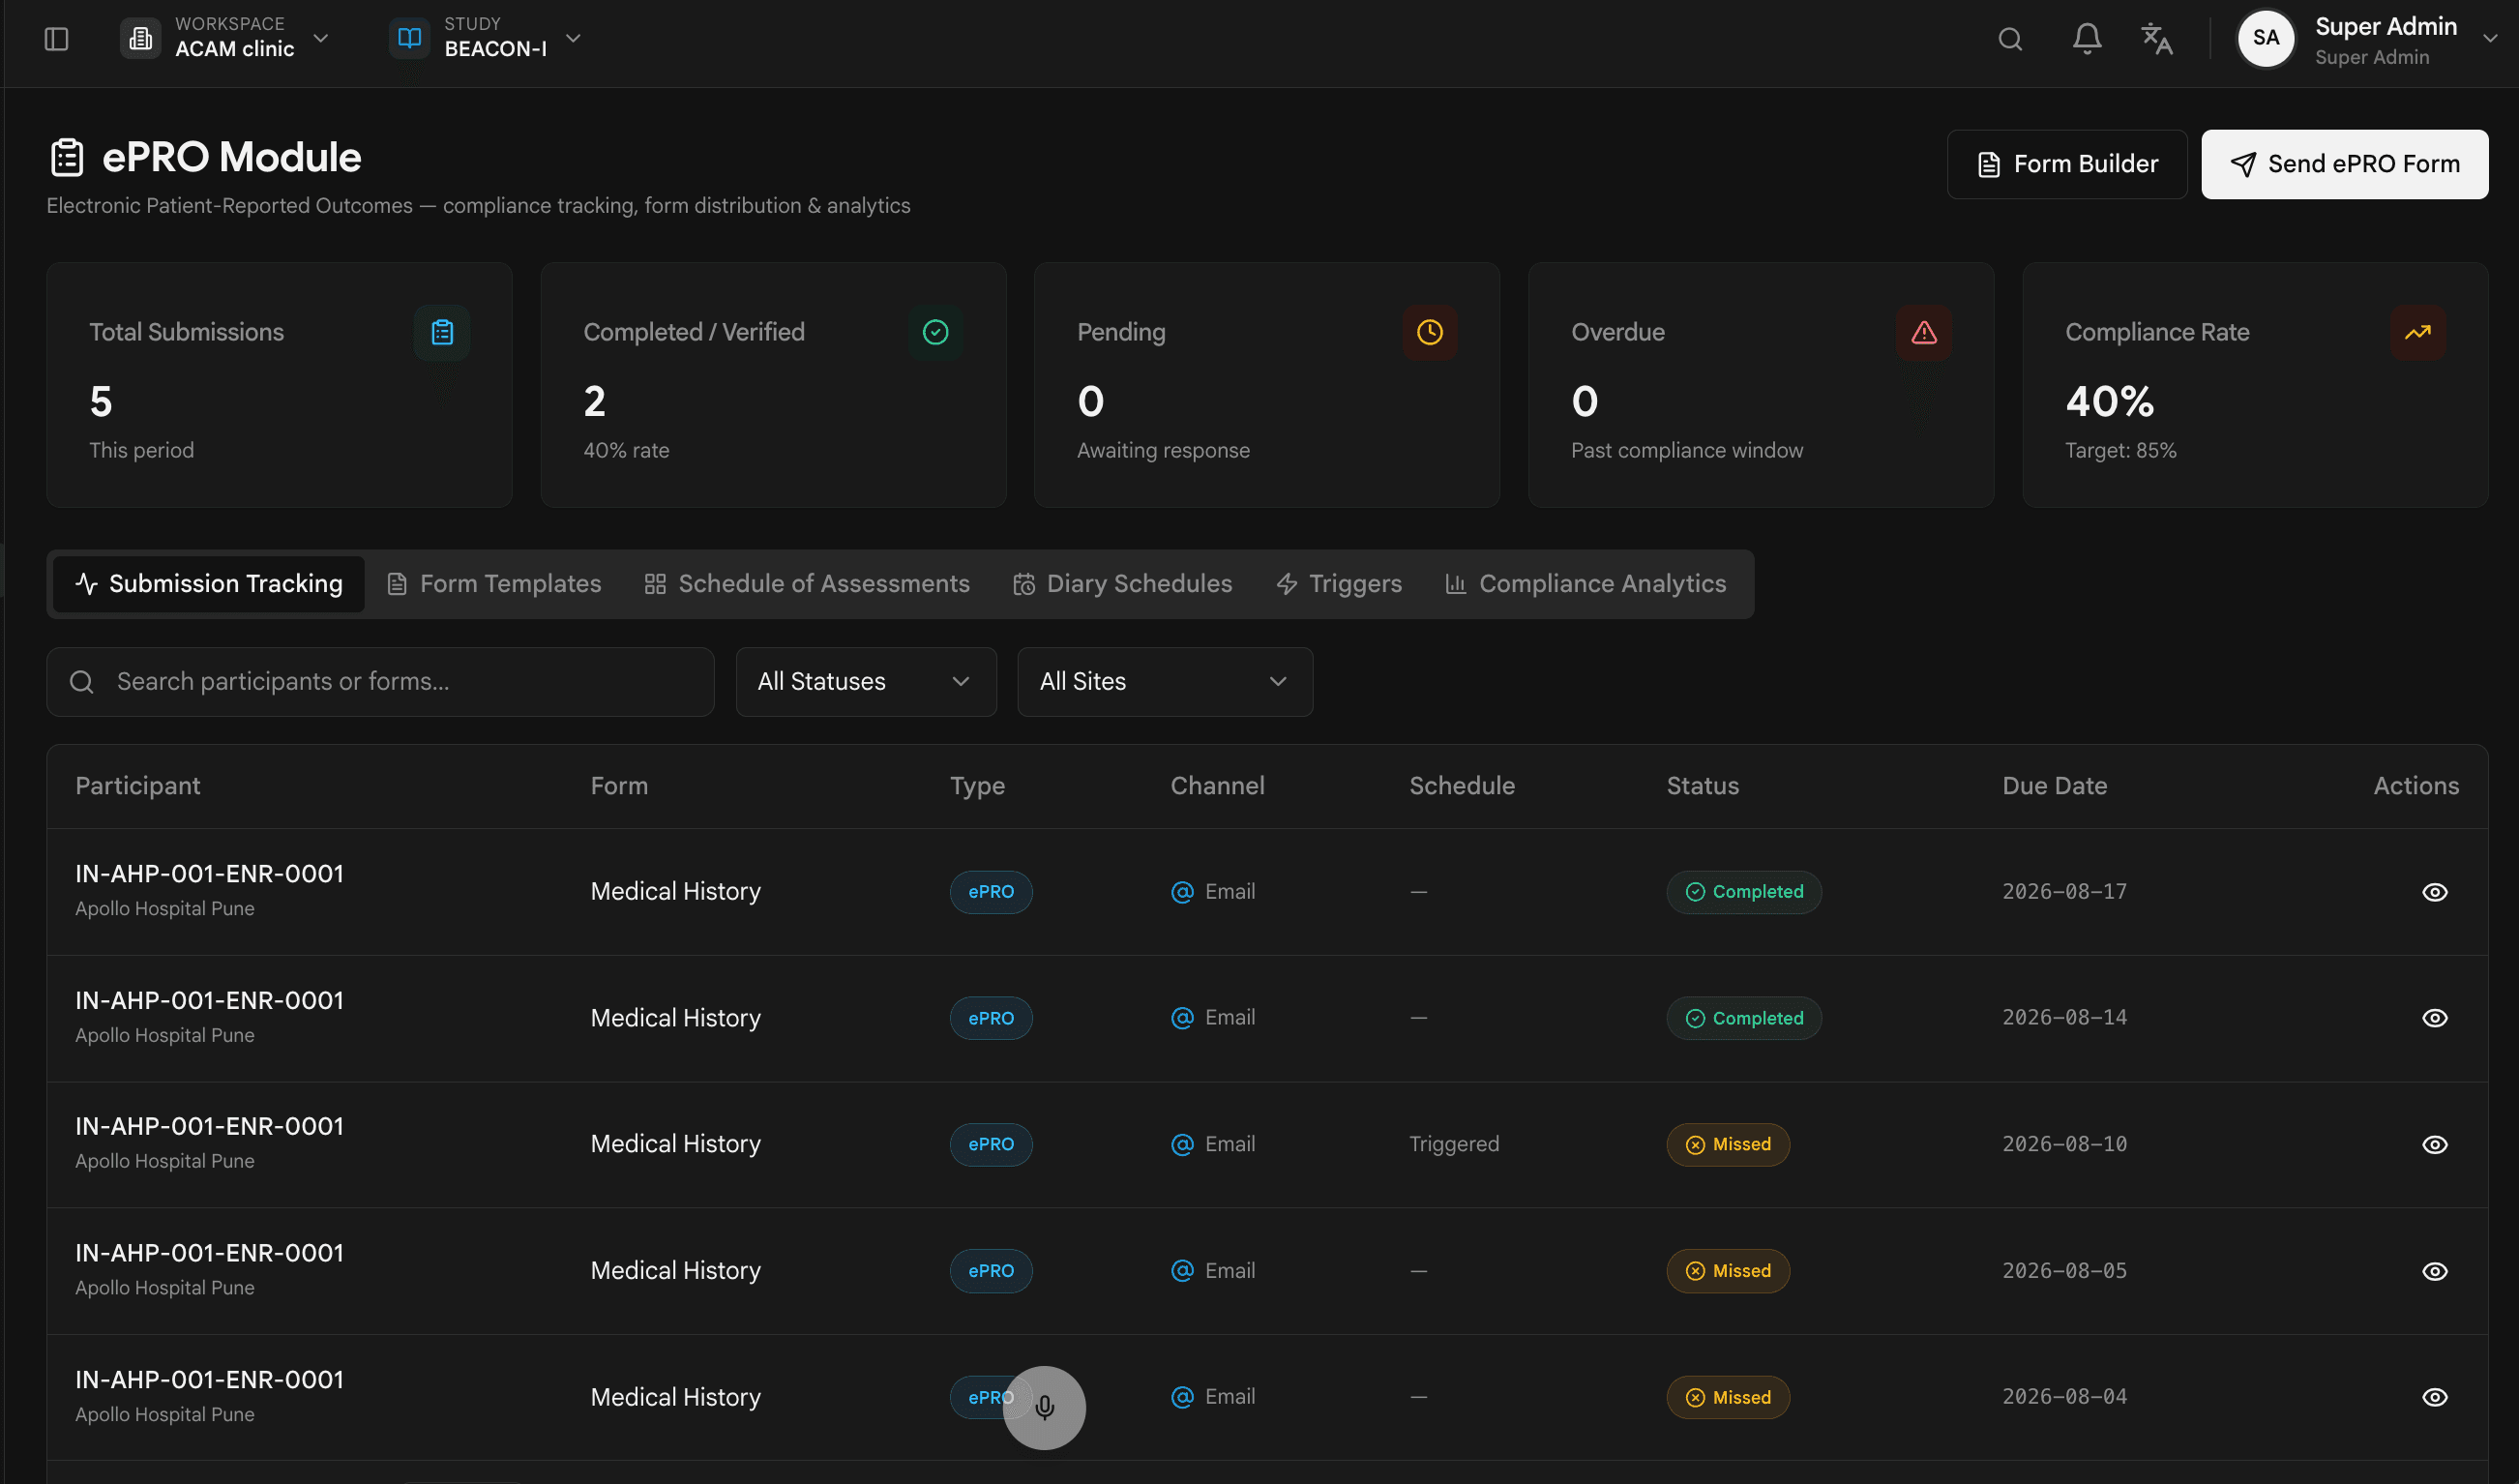Screen dimensions: 2519x1484
Task: Click the Missed status badge for 2026-08-04
Action: [x=1727, y=1397]
